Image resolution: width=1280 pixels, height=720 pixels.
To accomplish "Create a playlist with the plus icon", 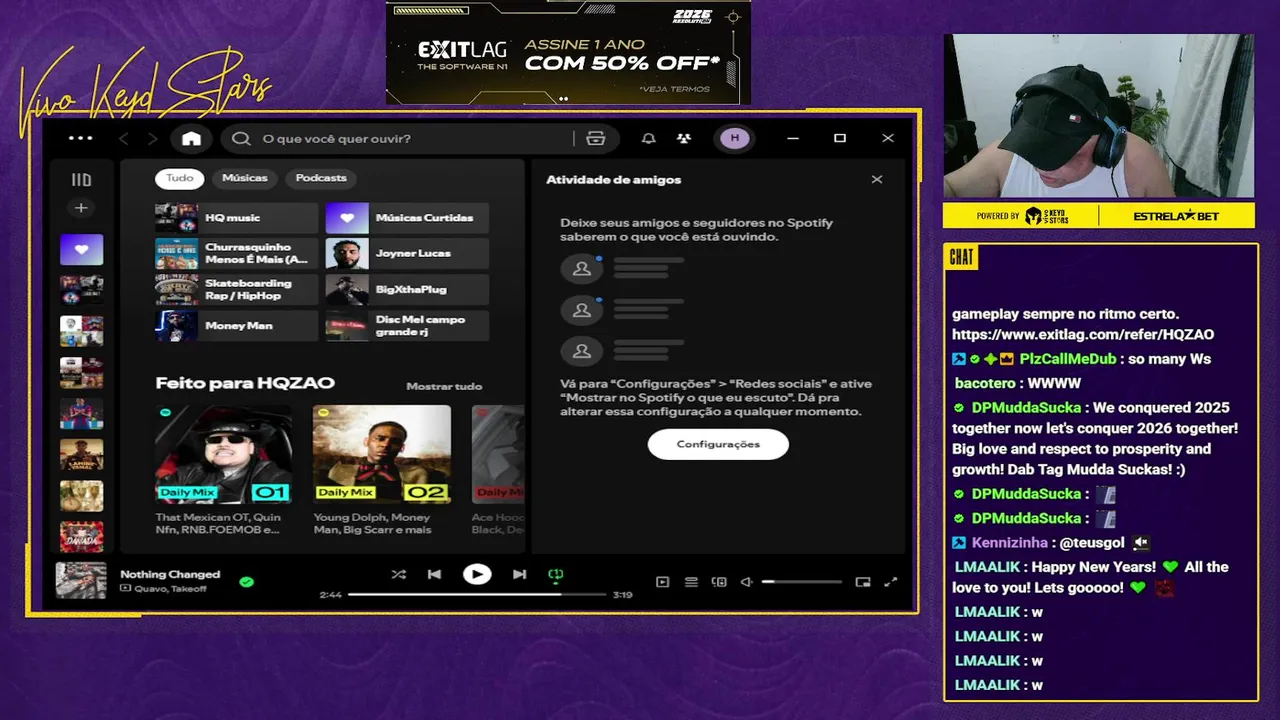I will [x=81, y=208].
